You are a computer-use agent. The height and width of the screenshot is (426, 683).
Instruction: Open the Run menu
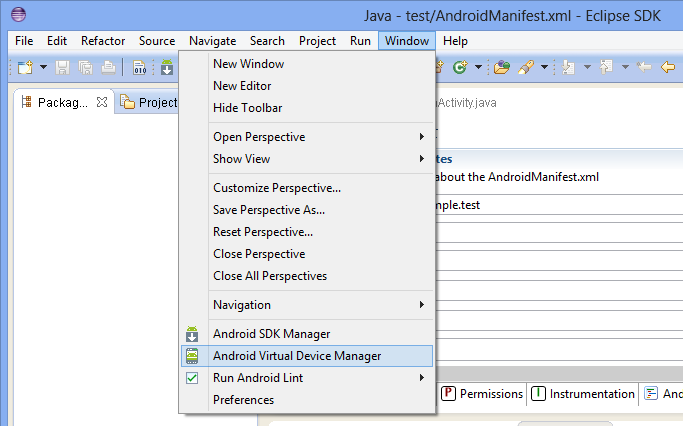coord(360,41)
